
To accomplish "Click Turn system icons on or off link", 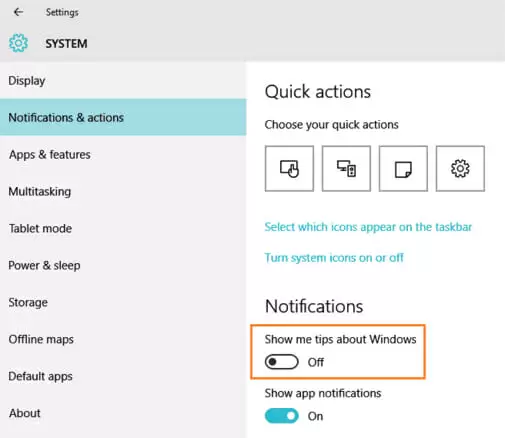I will pyautogui.click(x=334, y=258).
